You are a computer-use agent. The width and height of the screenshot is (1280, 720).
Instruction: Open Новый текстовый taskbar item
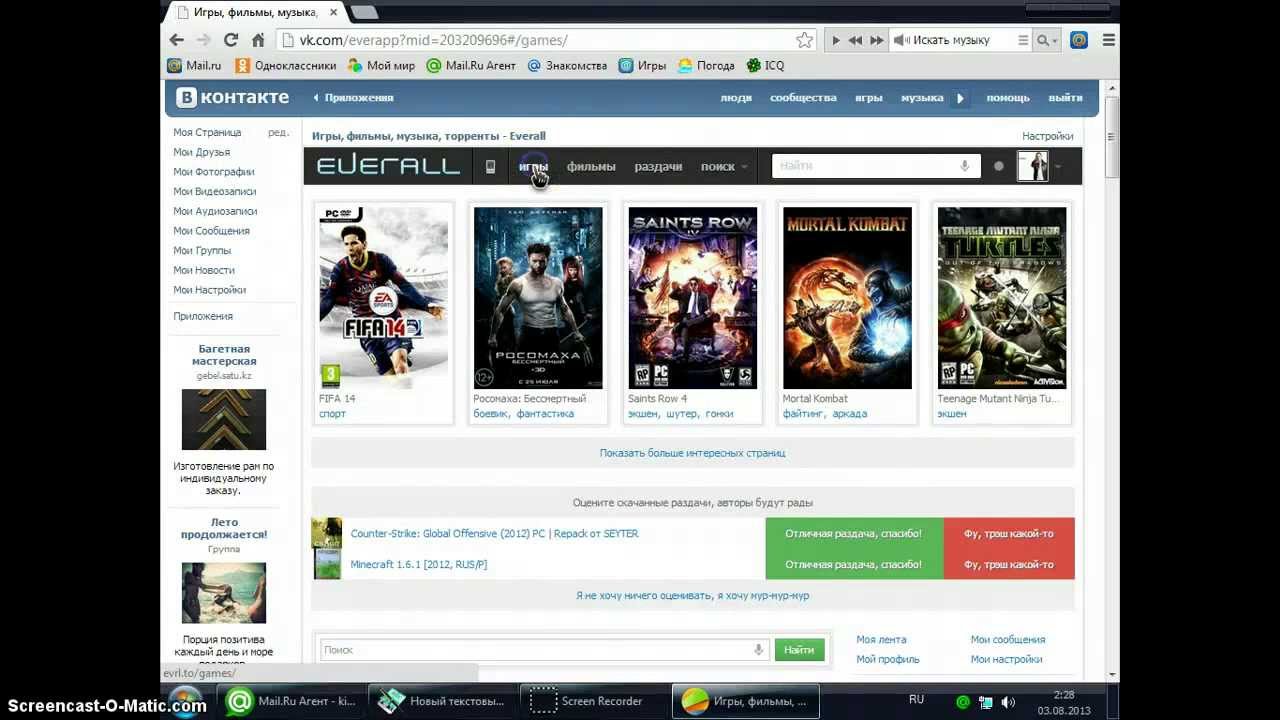(442, 701)
